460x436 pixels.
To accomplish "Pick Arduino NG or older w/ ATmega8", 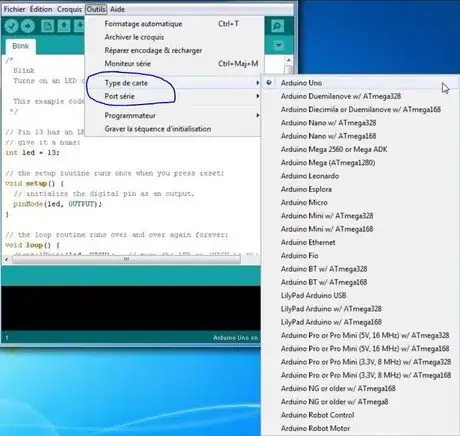I will 360,402.
